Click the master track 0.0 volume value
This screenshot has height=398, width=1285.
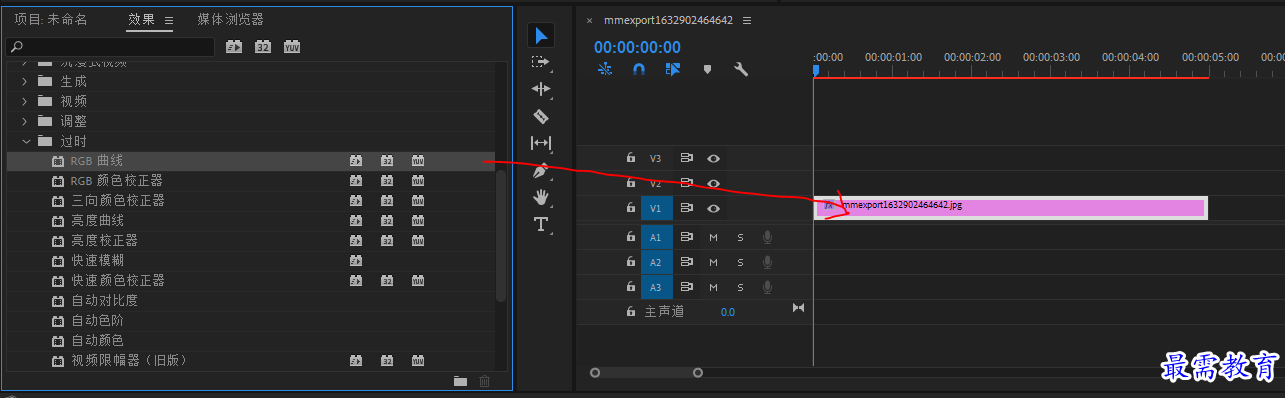pos(727,312)
